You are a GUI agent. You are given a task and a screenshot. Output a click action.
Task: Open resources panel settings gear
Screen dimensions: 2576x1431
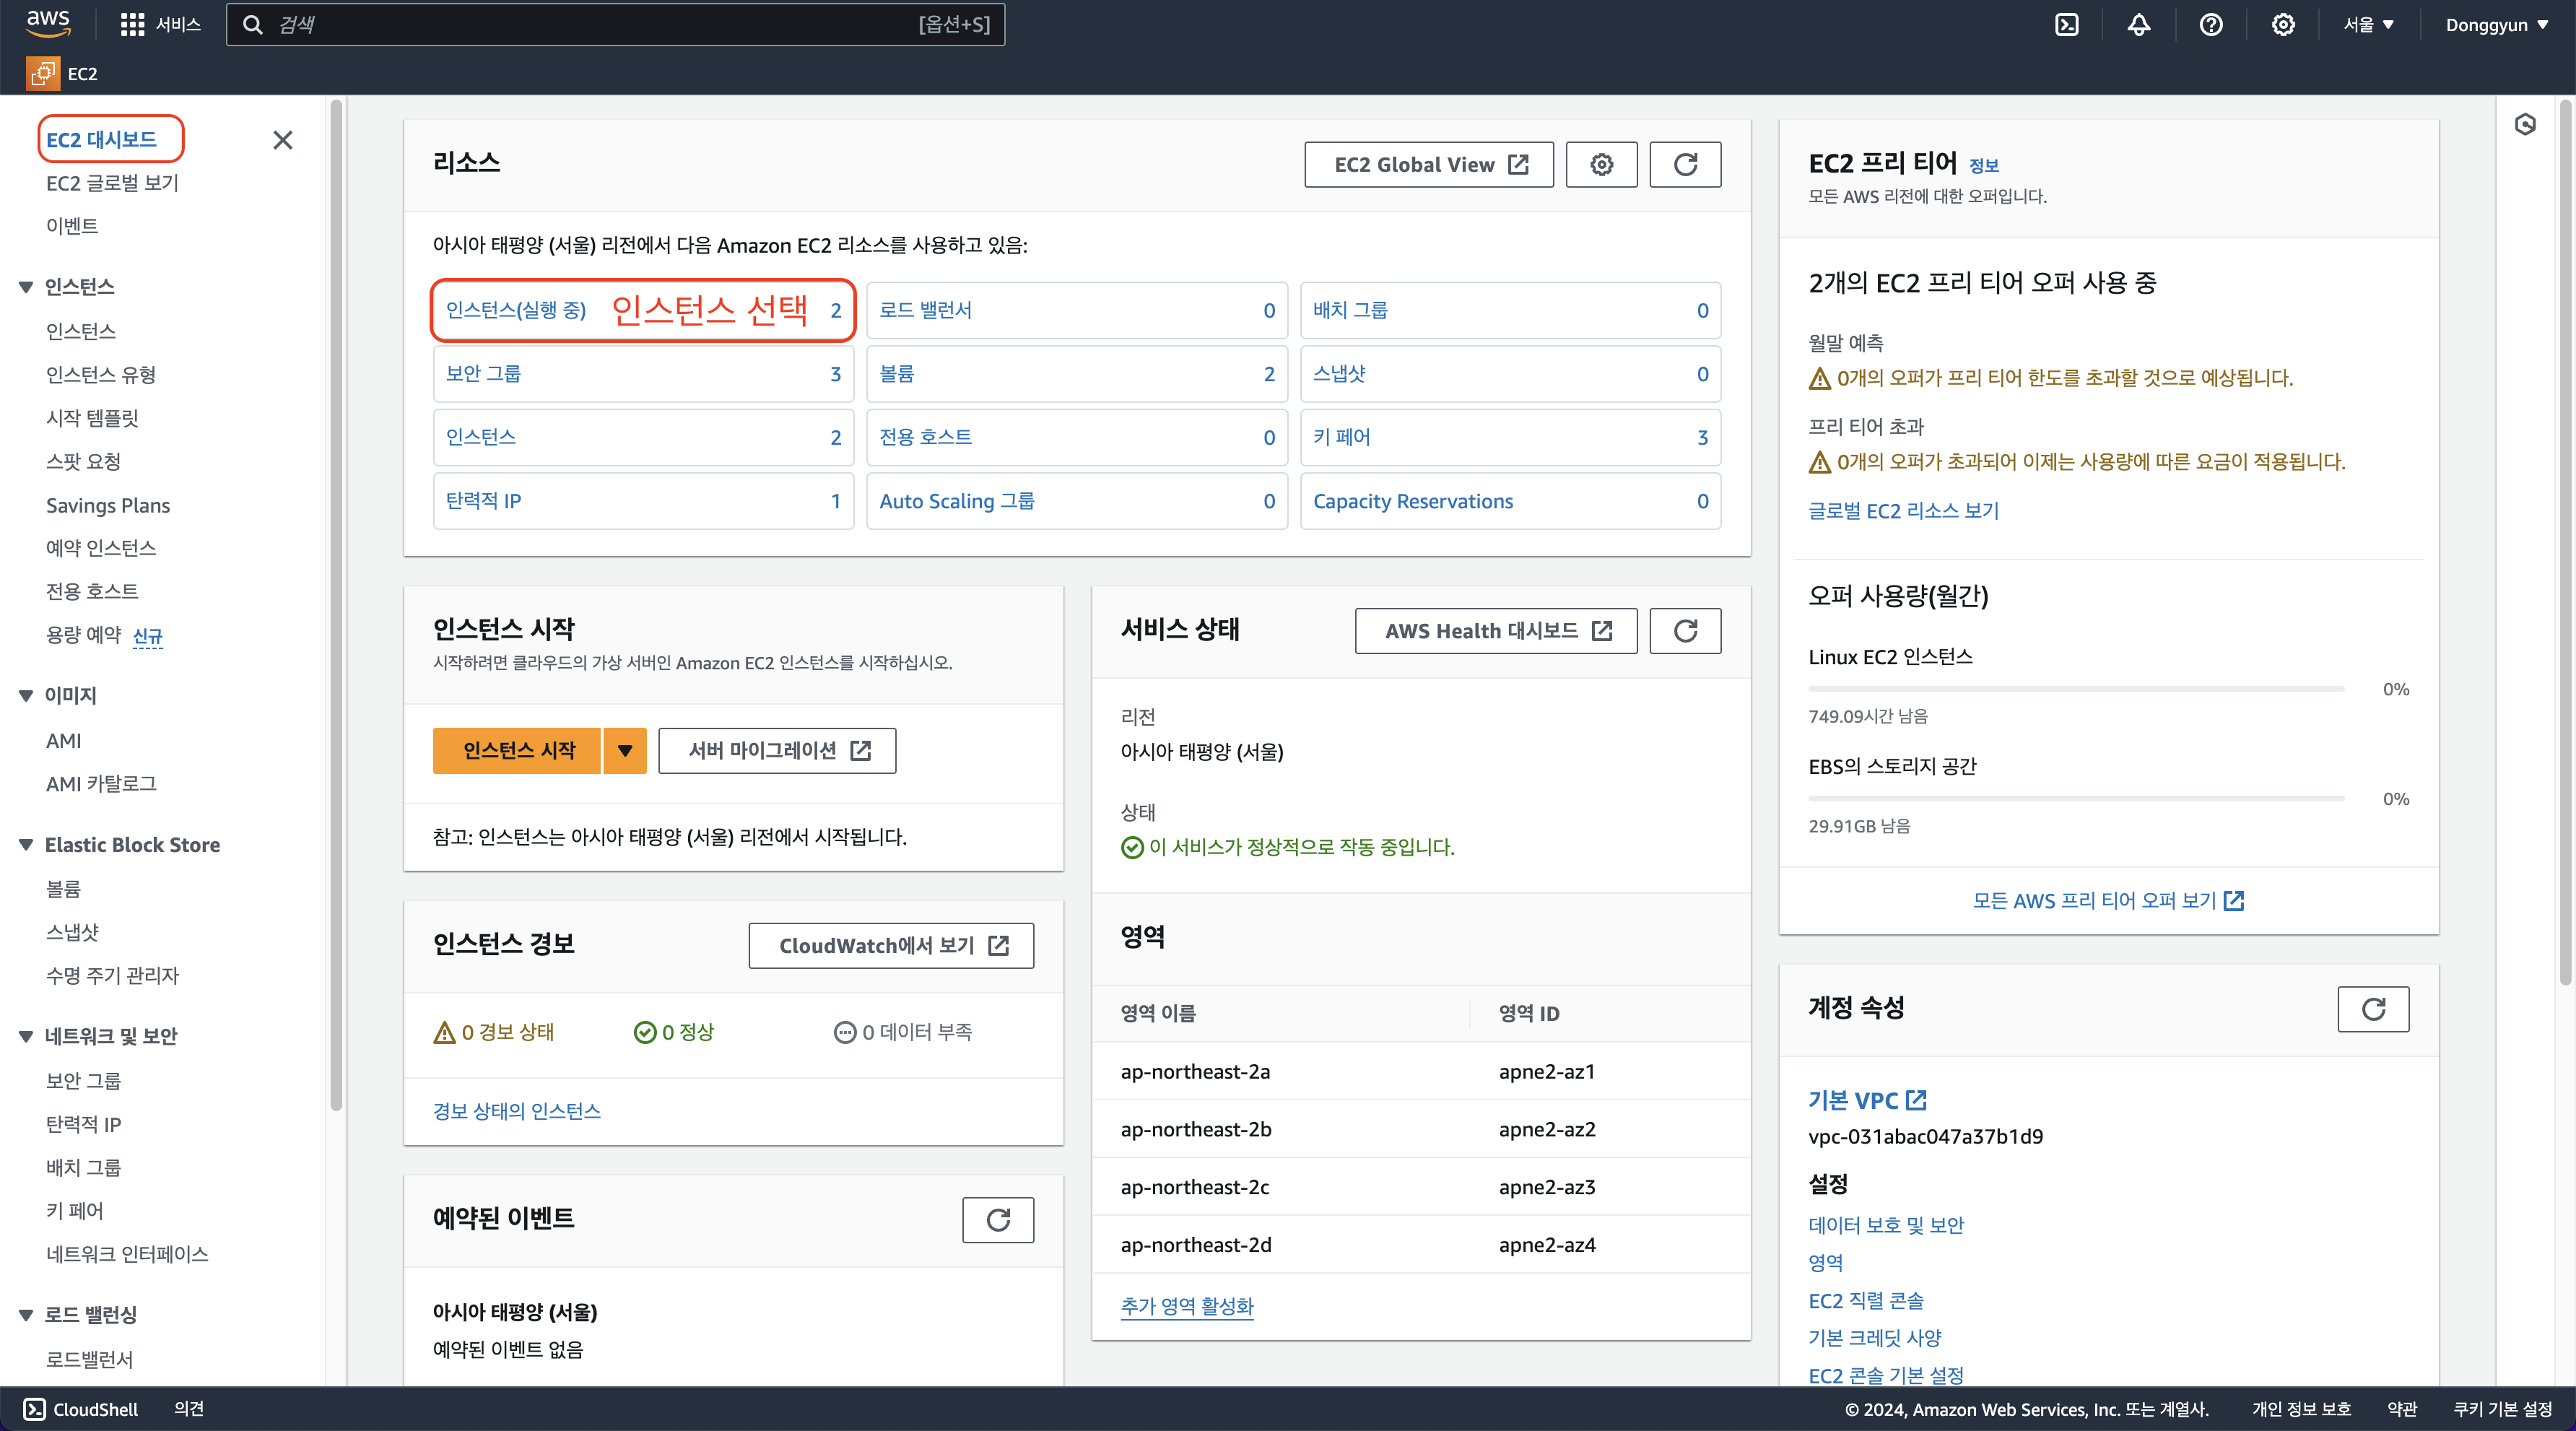click(1601, 165)
